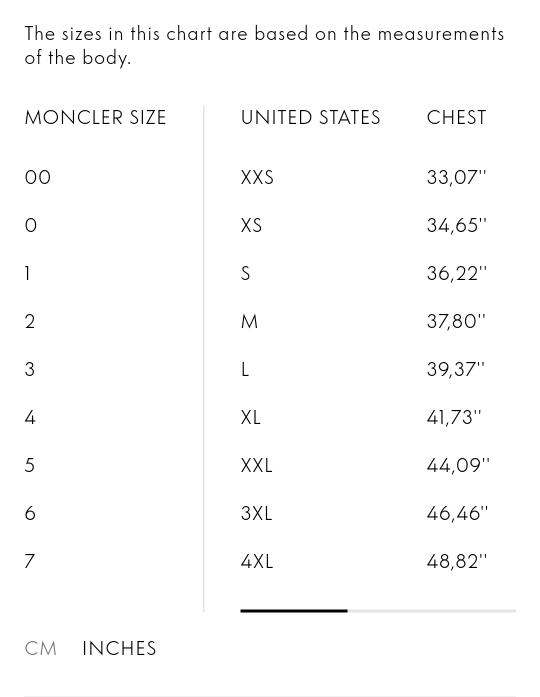540x697 pixels.
Task: Click chest measurement 39,37"
Action: click(x=456, y=369)
